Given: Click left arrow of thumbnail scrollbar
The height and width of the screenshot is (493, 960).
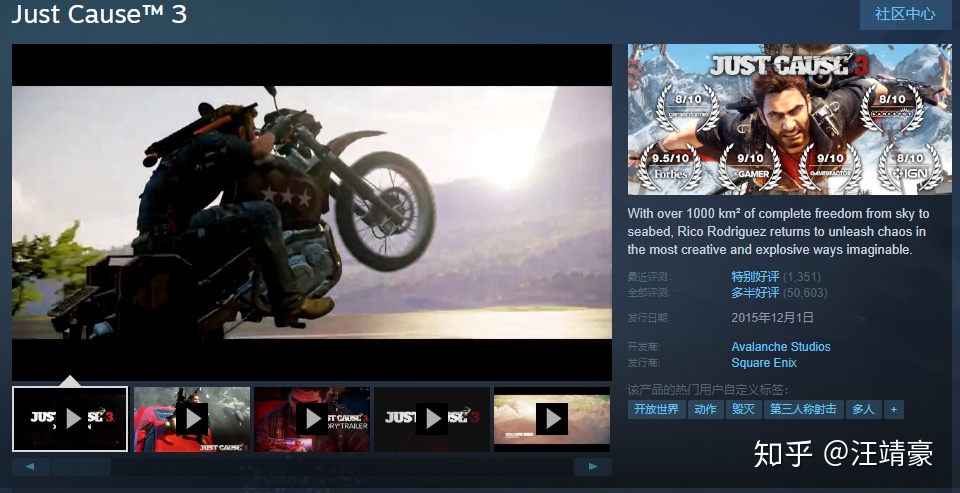Looking at the screenshot, I should pos(31,467).
